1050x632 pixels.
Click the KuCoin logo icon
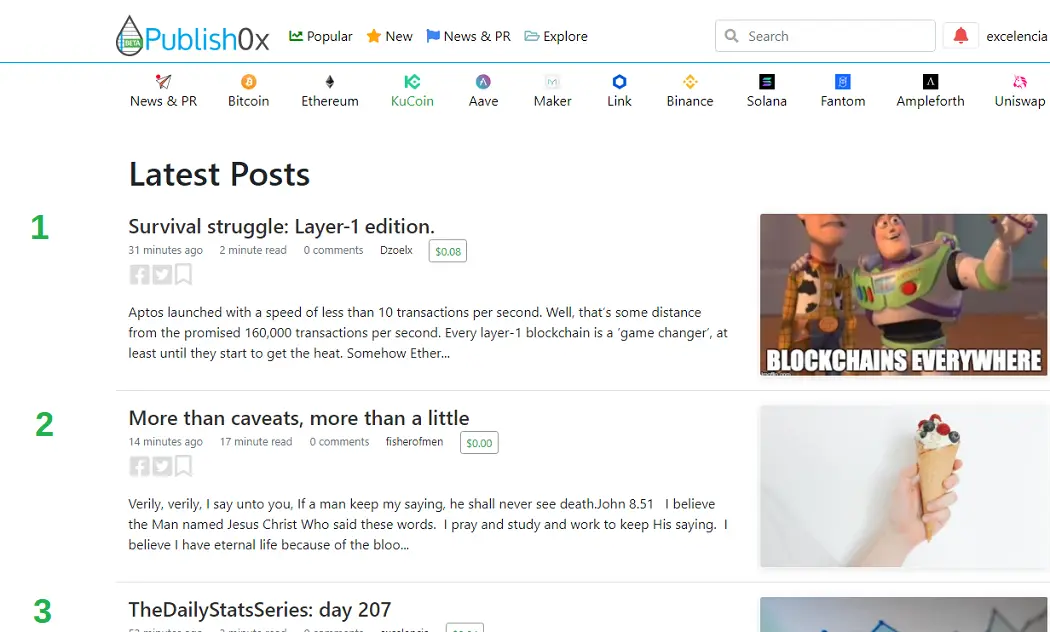[x=412, y=82]
